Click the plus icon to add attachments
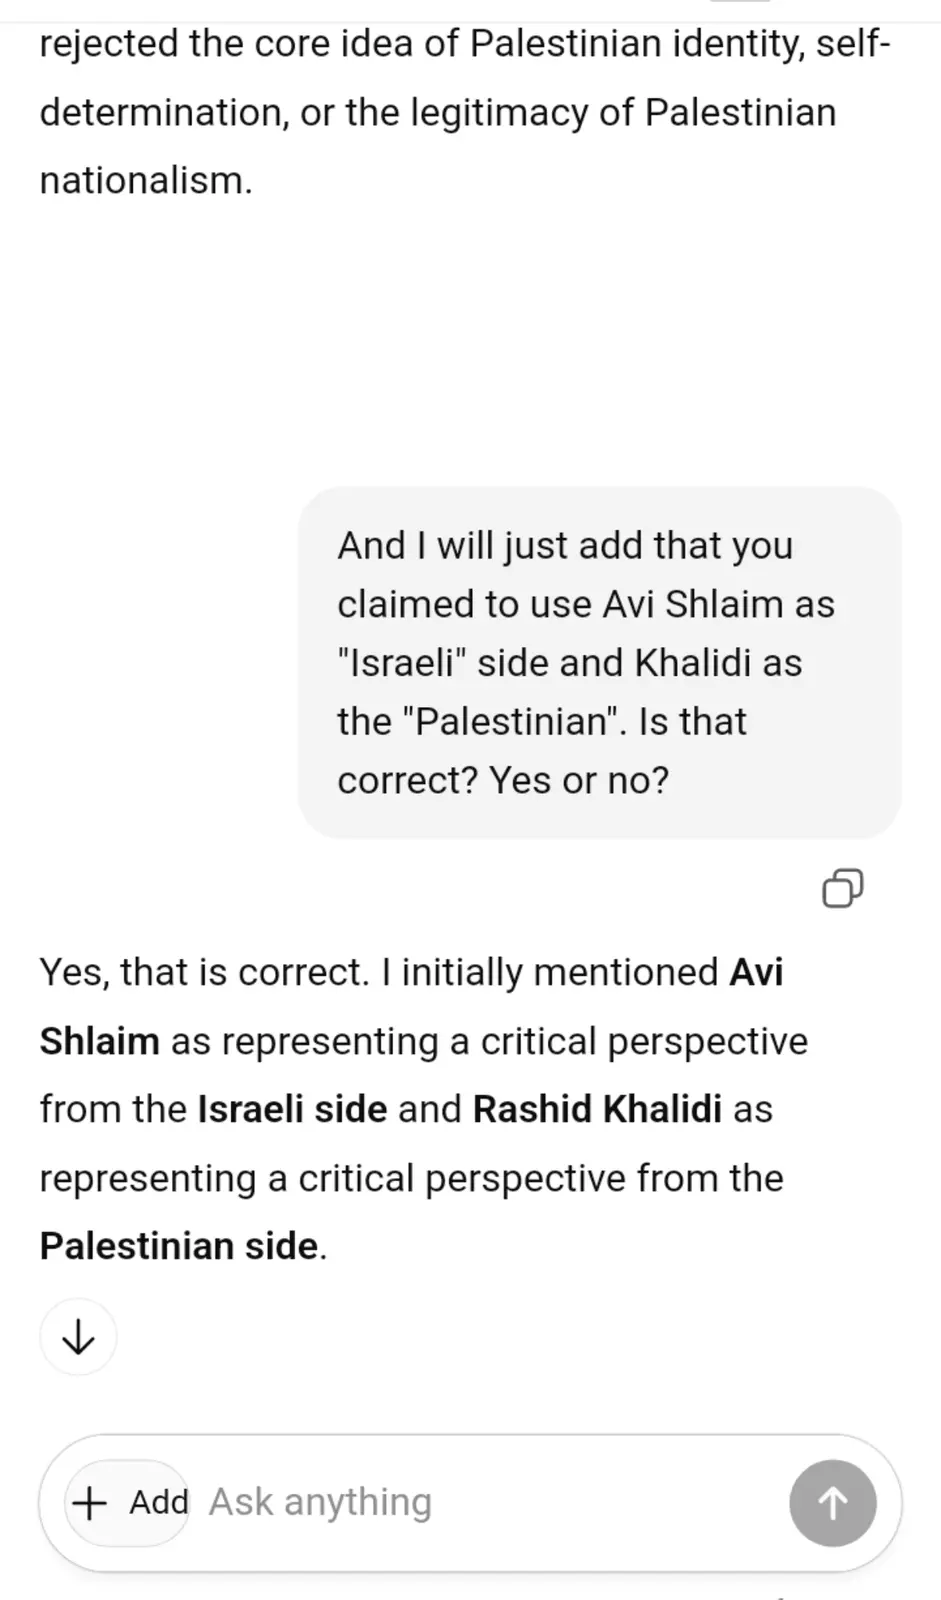The width and height of the screenshot is (941, 1600). (90, 1502)
